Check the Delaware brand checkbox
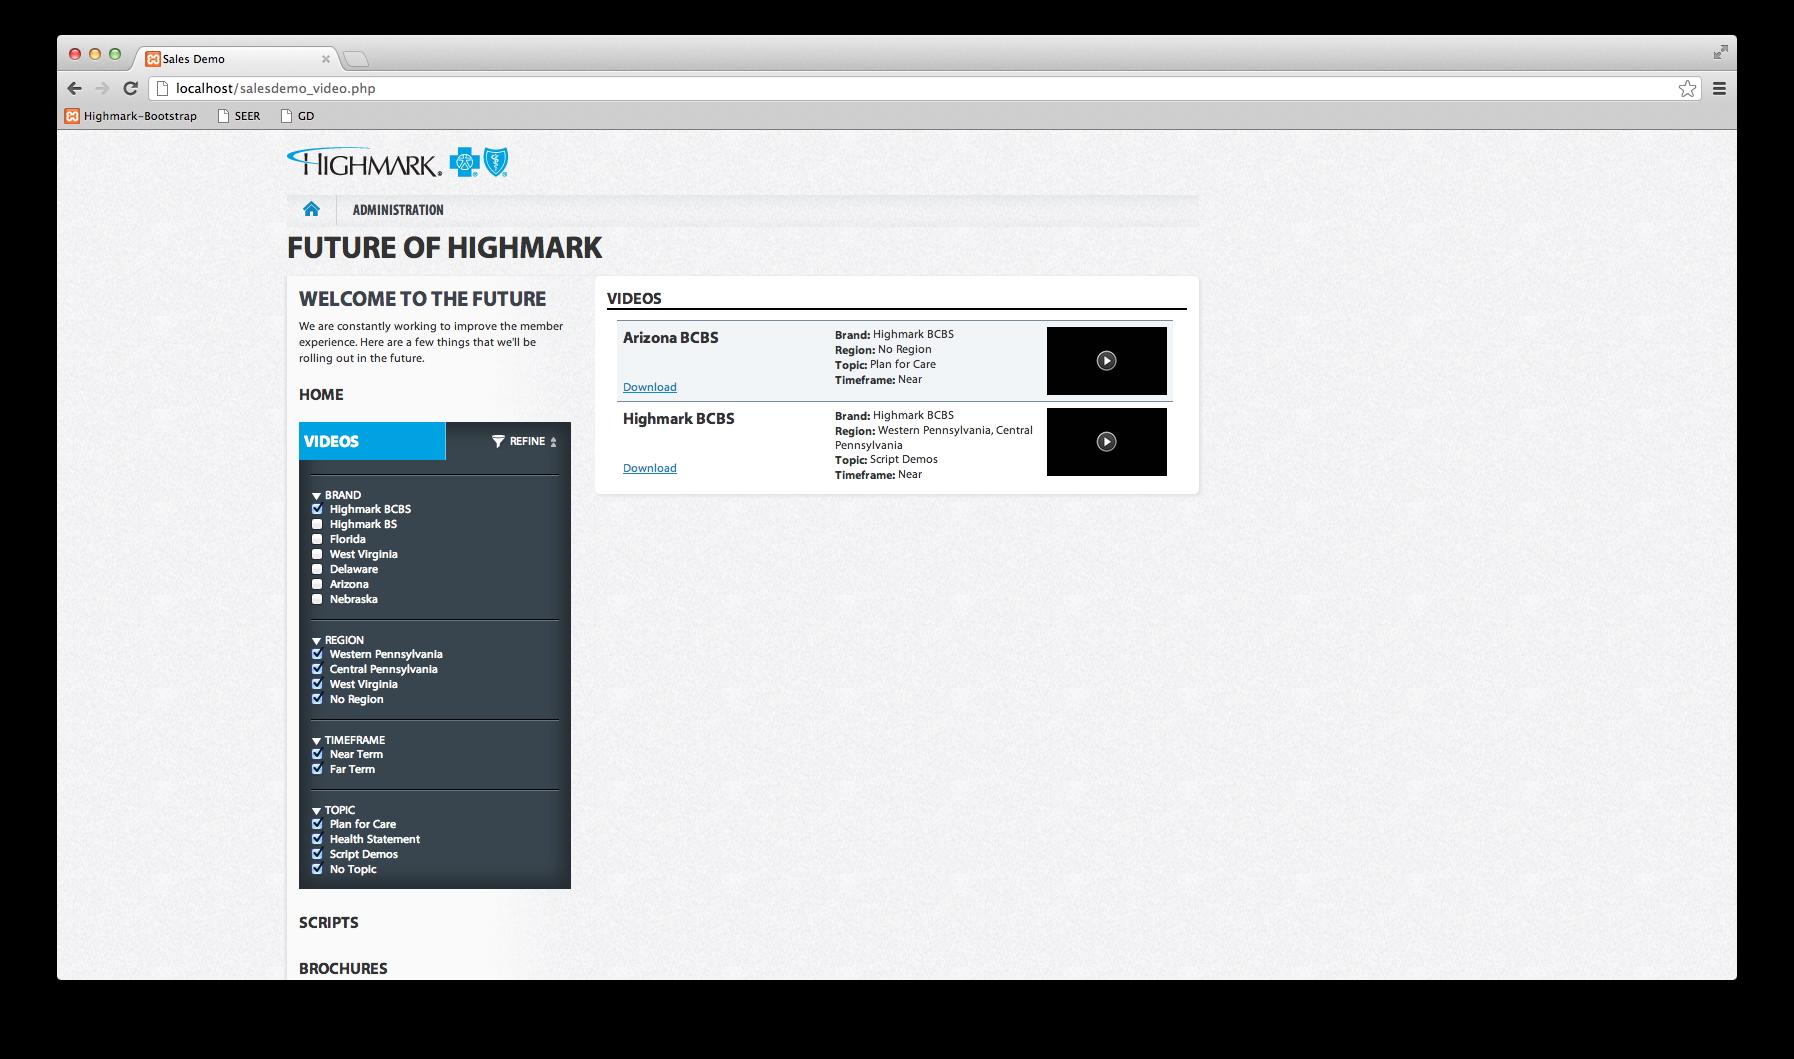 click(317, 569)
